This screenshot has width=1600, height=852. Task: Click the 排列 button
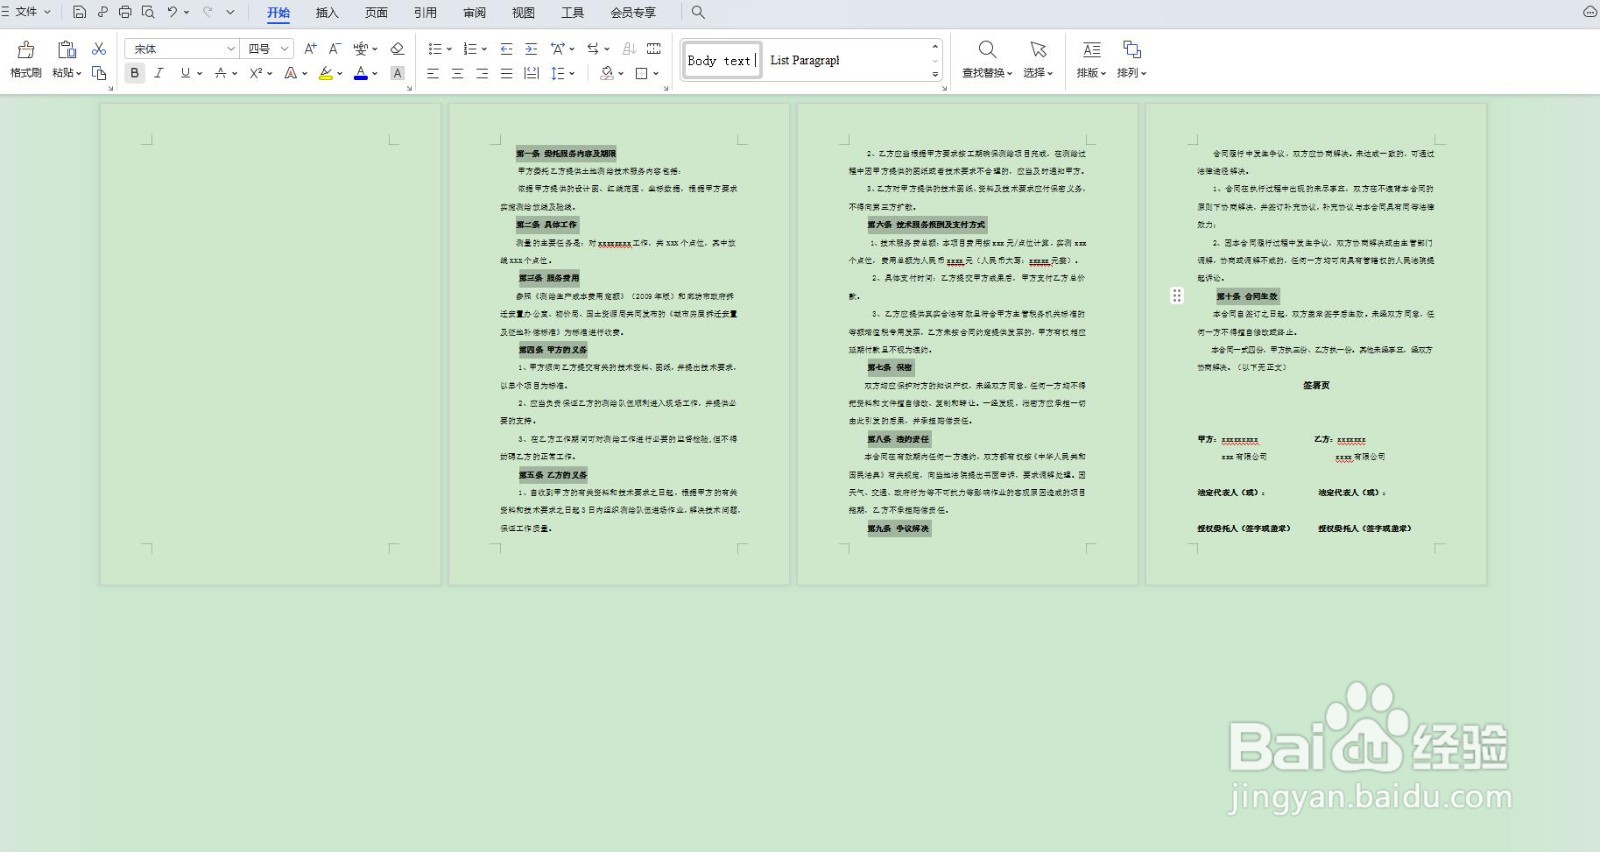1131,59
